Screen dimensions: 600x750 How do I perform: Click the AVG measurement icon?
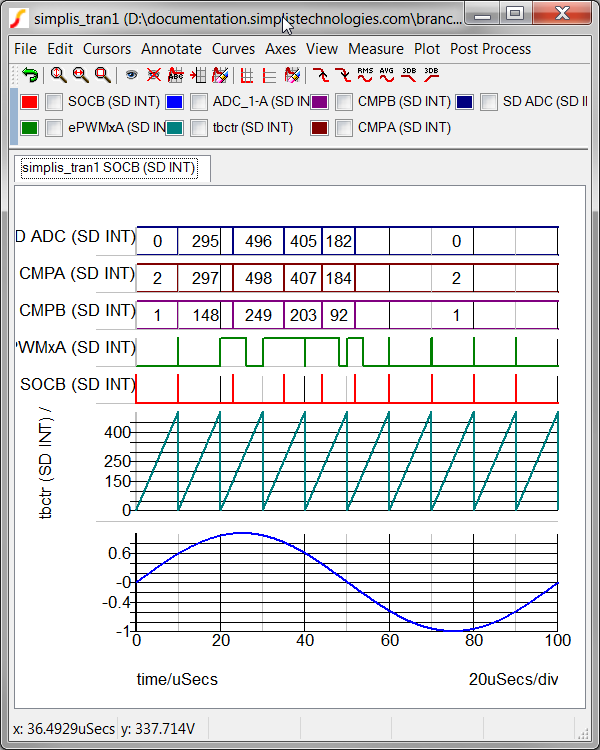click(x=387, y=75)
